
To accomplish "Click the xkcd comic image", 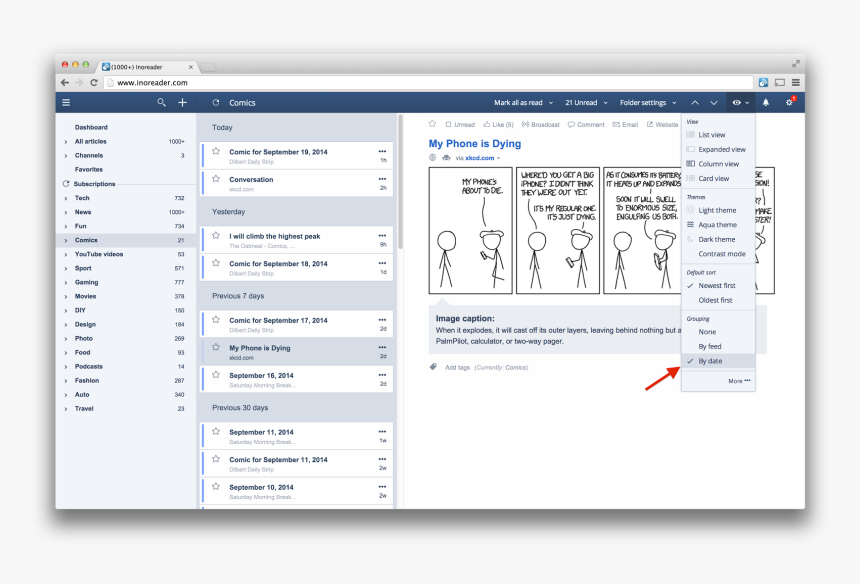I will click(x=601, y=230).
